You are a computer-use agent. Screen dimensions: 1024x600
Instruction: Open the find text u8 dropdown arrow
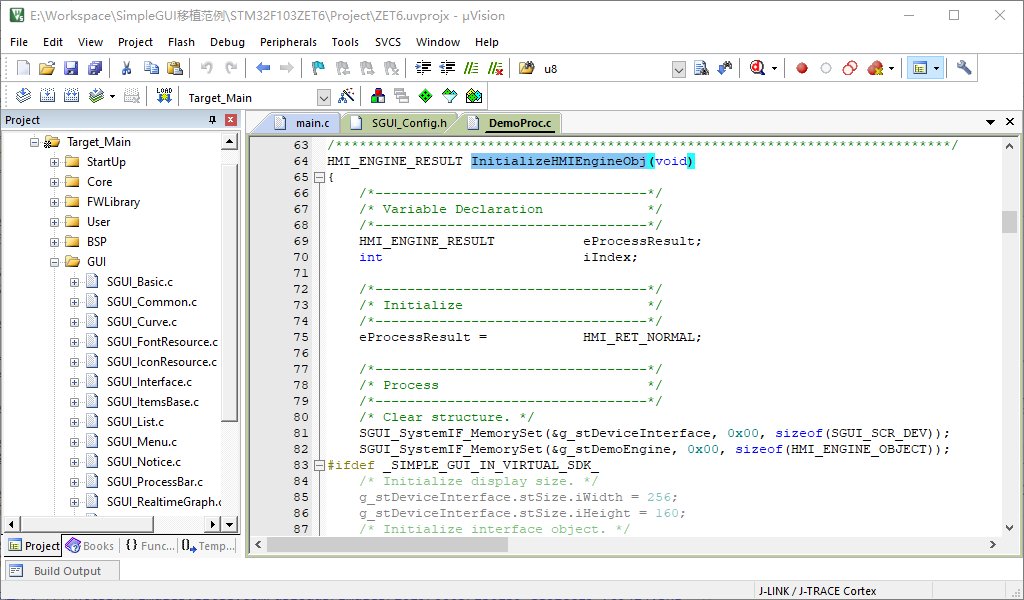pos(679,69)
